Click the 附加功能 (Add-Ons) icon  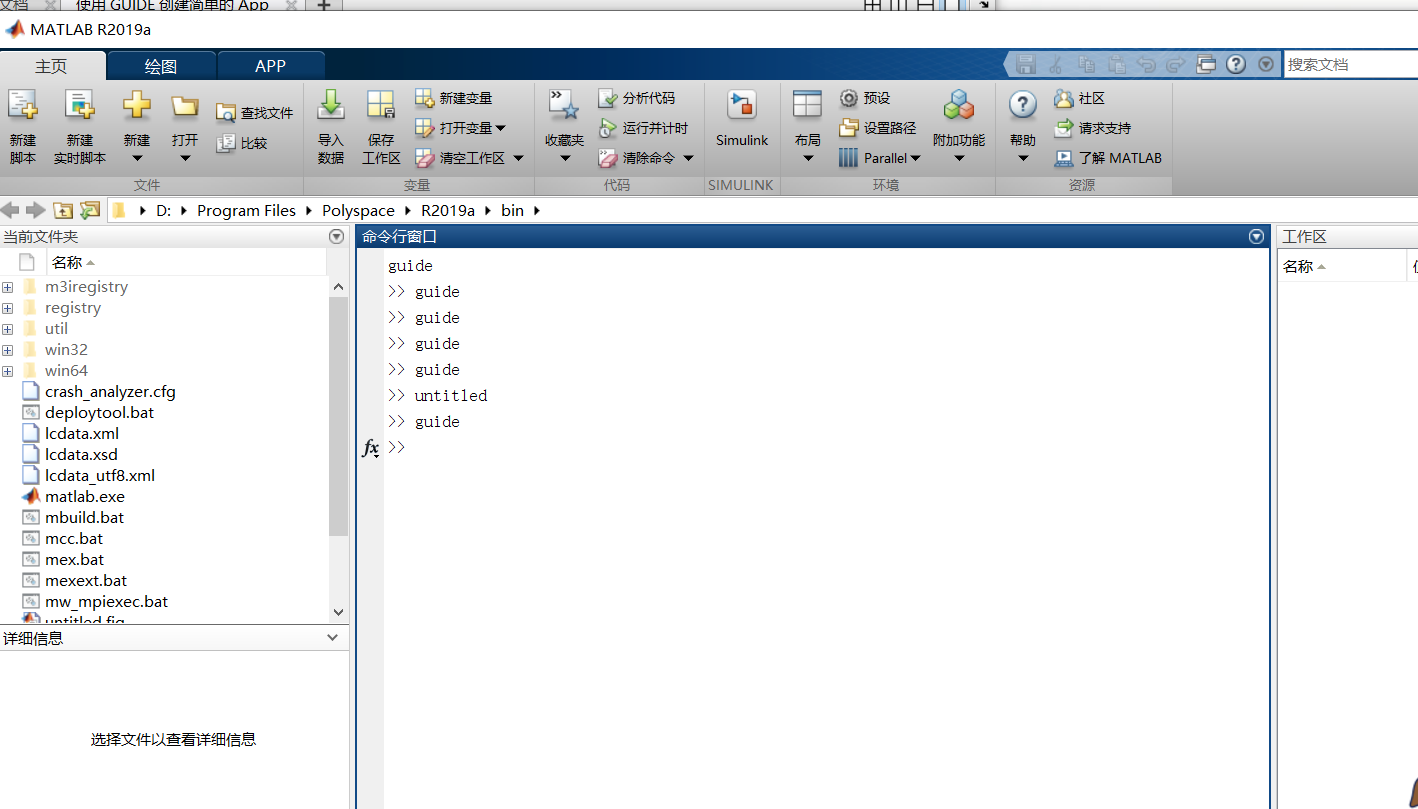pyautogui.click(x=959, y=105)
